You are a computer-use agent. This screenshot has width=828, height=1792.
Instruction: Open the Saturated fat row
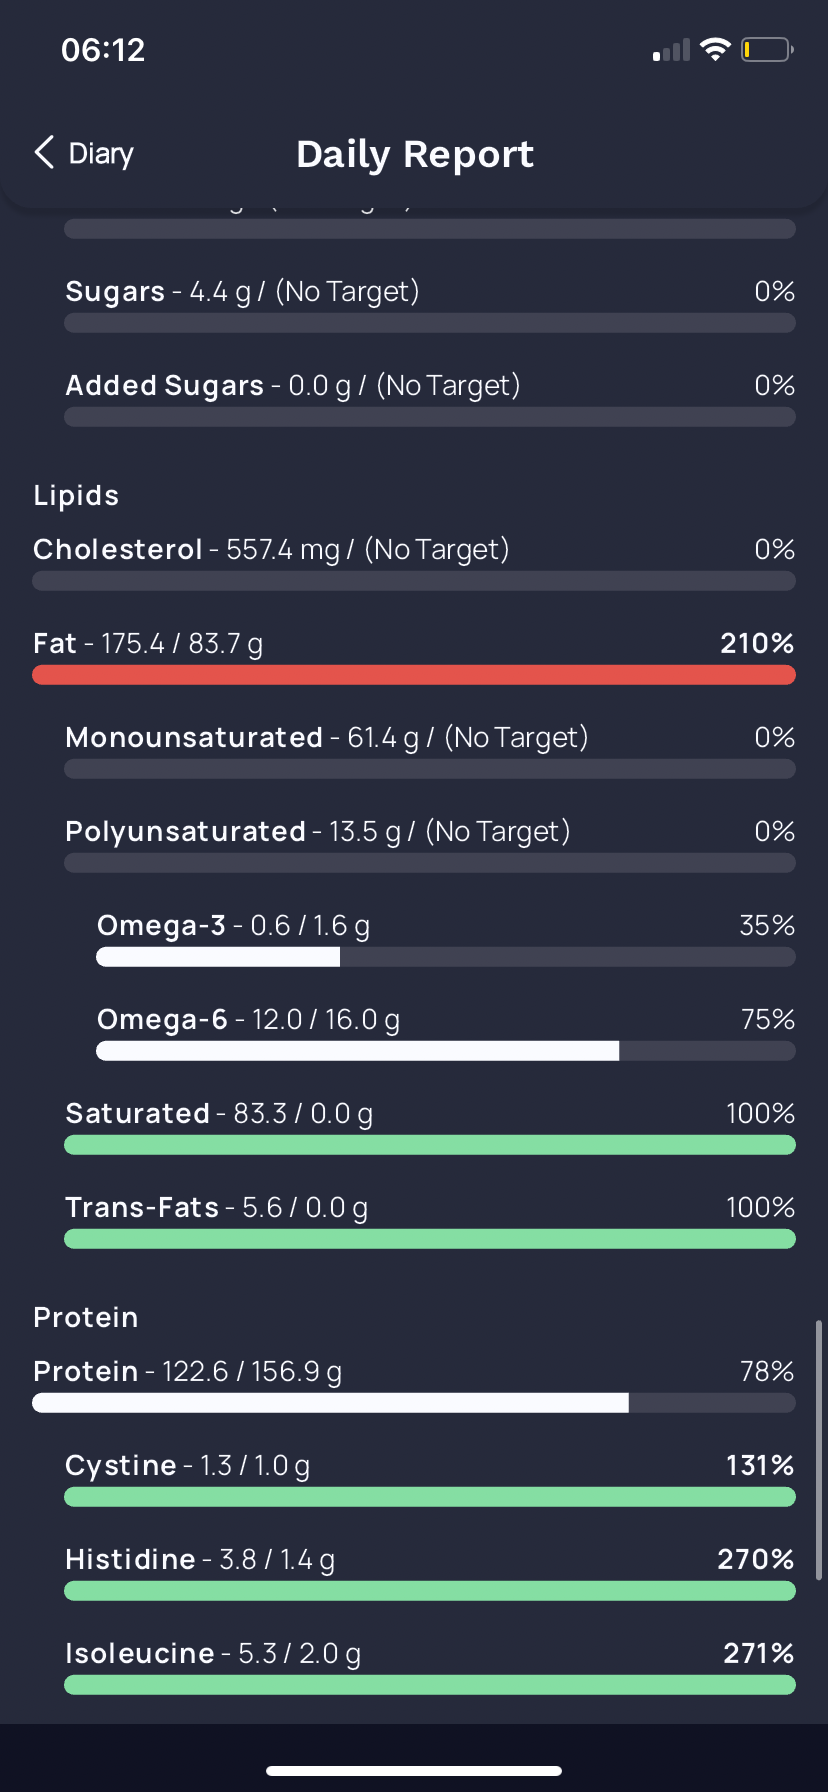tap(430, 1127)
